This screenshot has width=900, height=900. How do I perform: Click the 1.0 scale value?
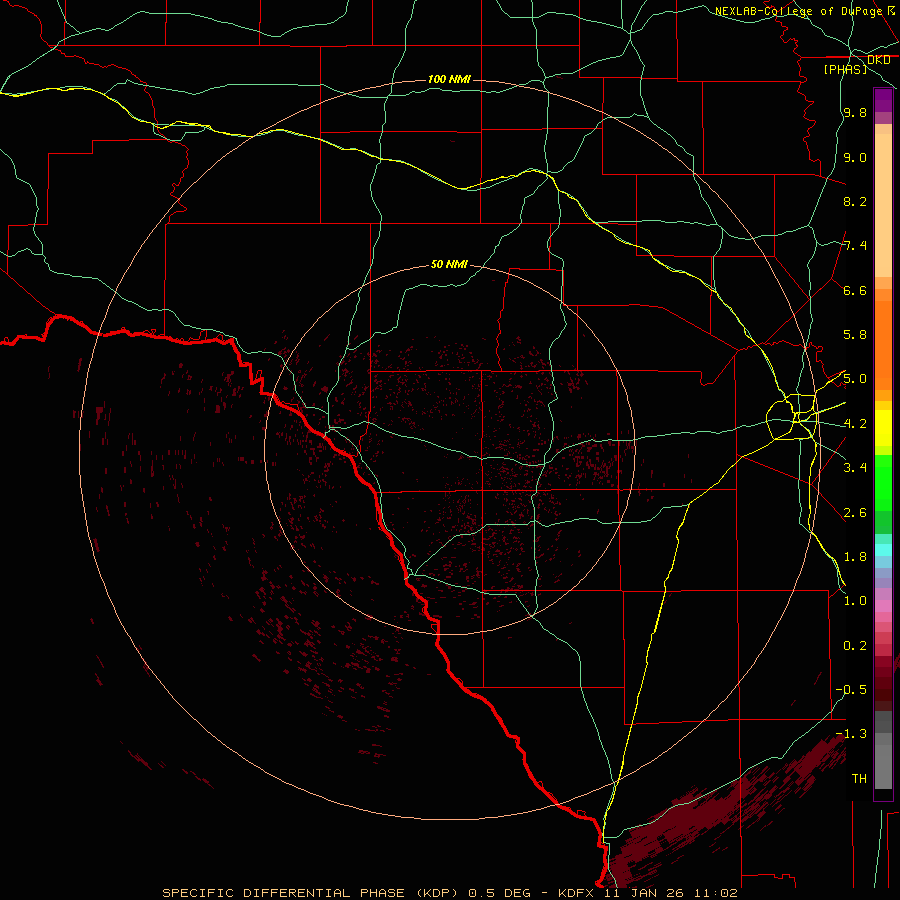(855, 601)
